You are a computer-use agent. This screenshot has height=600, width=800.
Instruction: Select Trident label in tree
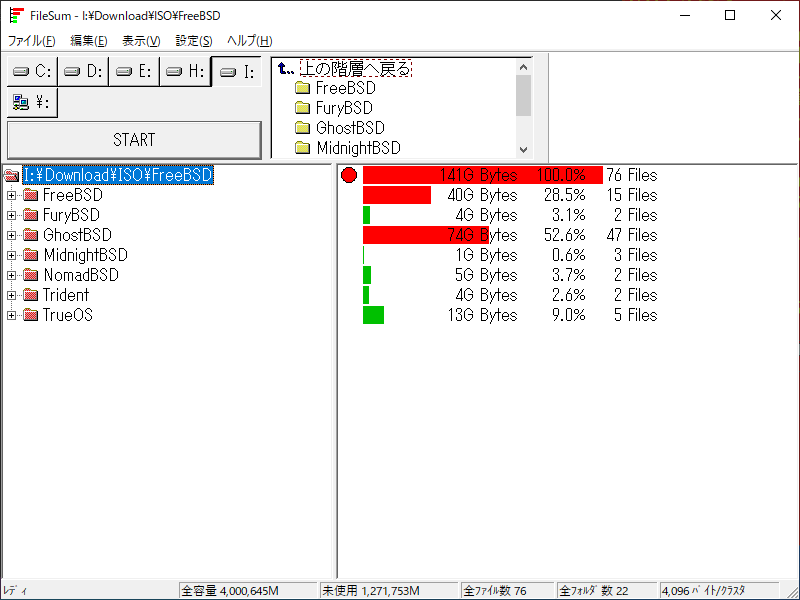[x=66, y=295]
